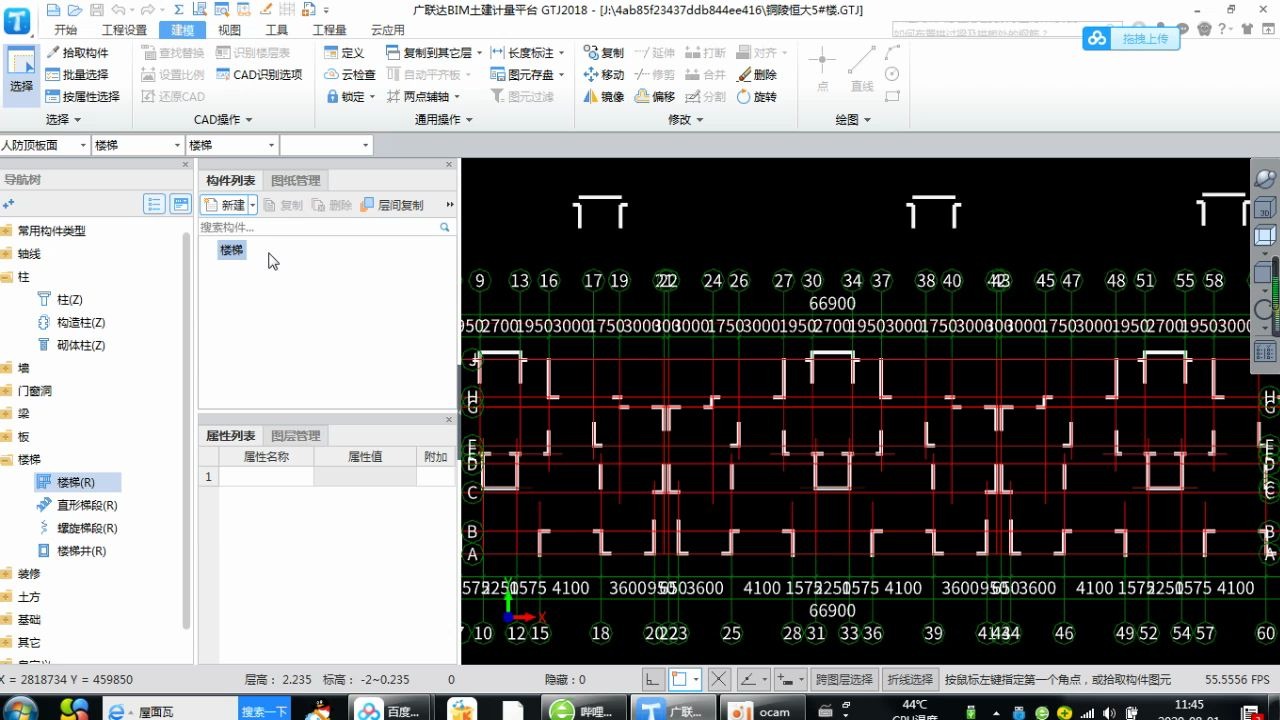The width and height of the screenshot is (1280, 720).
Task: Activate the 选择 (Select) tool
Action: [21, 75]
